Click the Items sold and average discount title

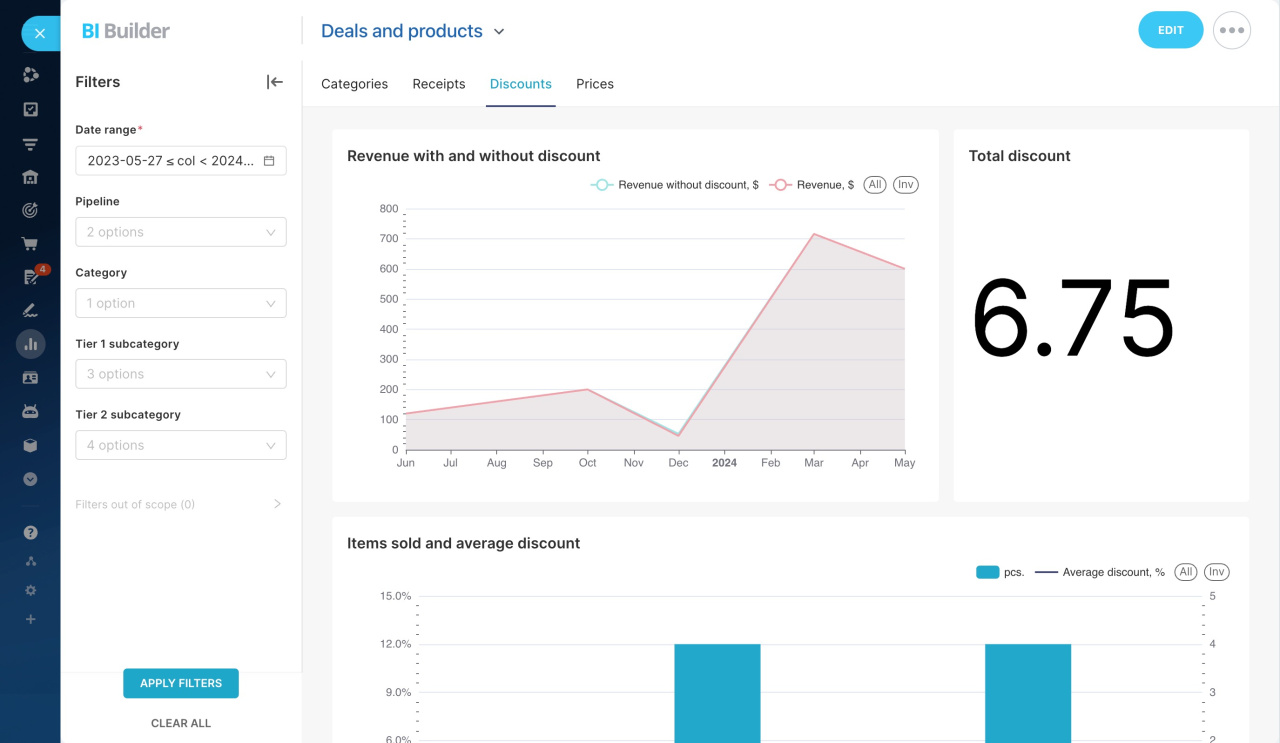pyautogui.click(x=464, y=543)
